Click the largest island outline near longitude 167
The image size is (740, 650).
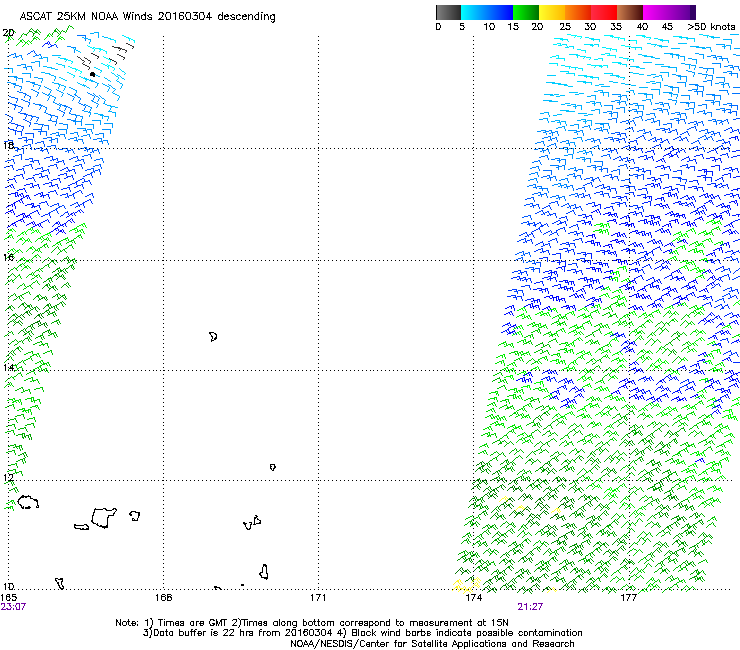click(x=104, y=518)
